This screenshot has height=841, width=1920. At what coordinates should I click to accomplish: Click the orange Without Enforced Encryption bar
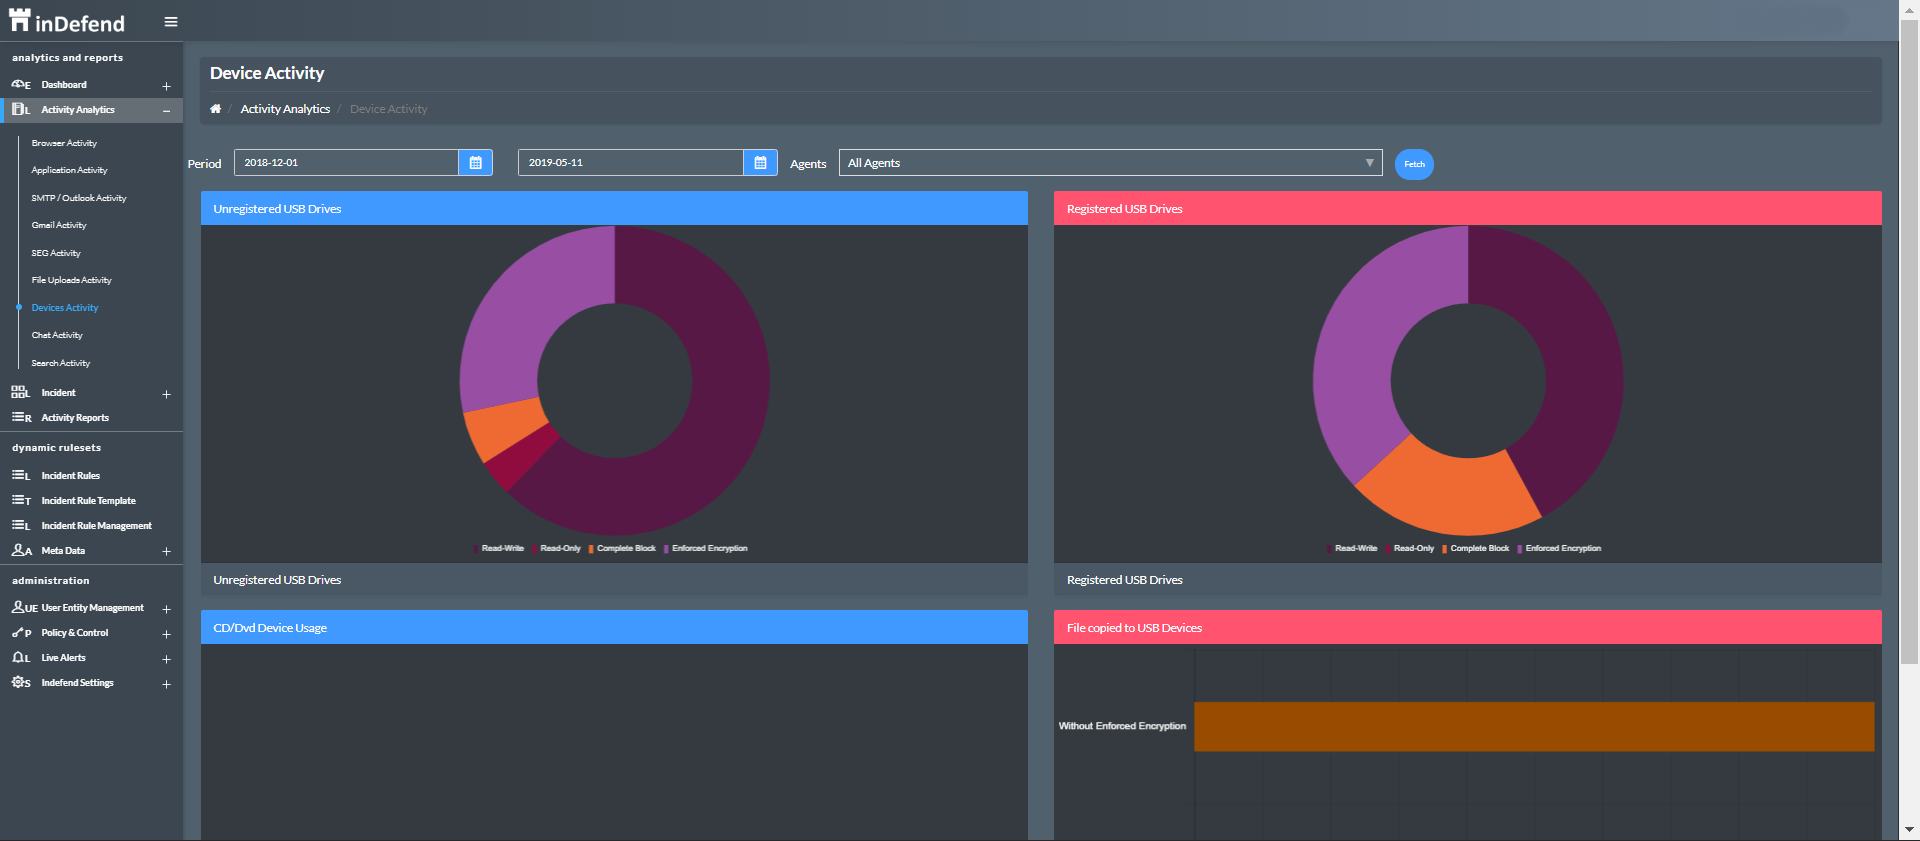[x=1533, y=727]
